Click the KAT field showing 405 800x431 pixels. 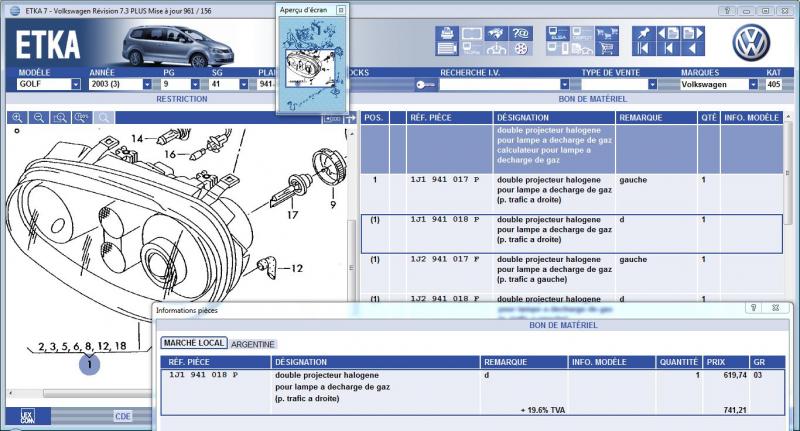tap(774, 85)
